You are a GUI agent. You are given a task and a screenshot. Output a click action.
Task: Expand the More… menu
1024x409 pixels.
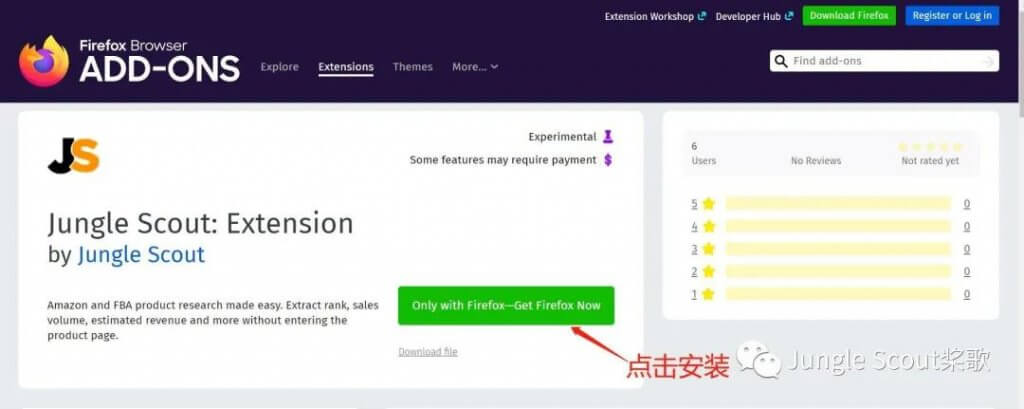475,67
